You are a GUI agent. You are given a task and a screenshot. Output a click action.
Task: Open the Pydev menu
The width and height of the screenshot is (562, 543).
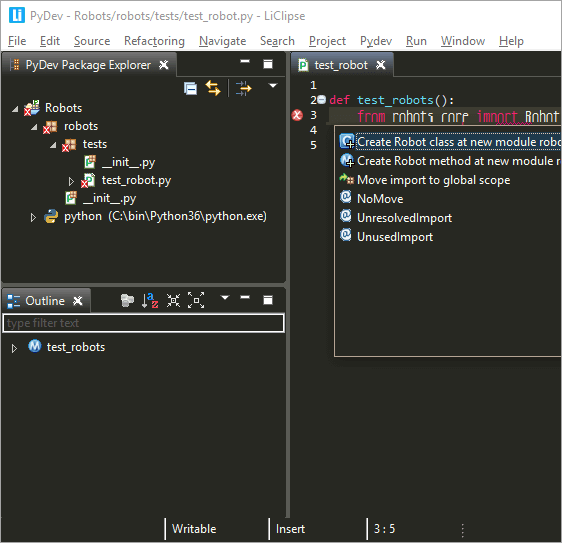(x=376, y=41)
